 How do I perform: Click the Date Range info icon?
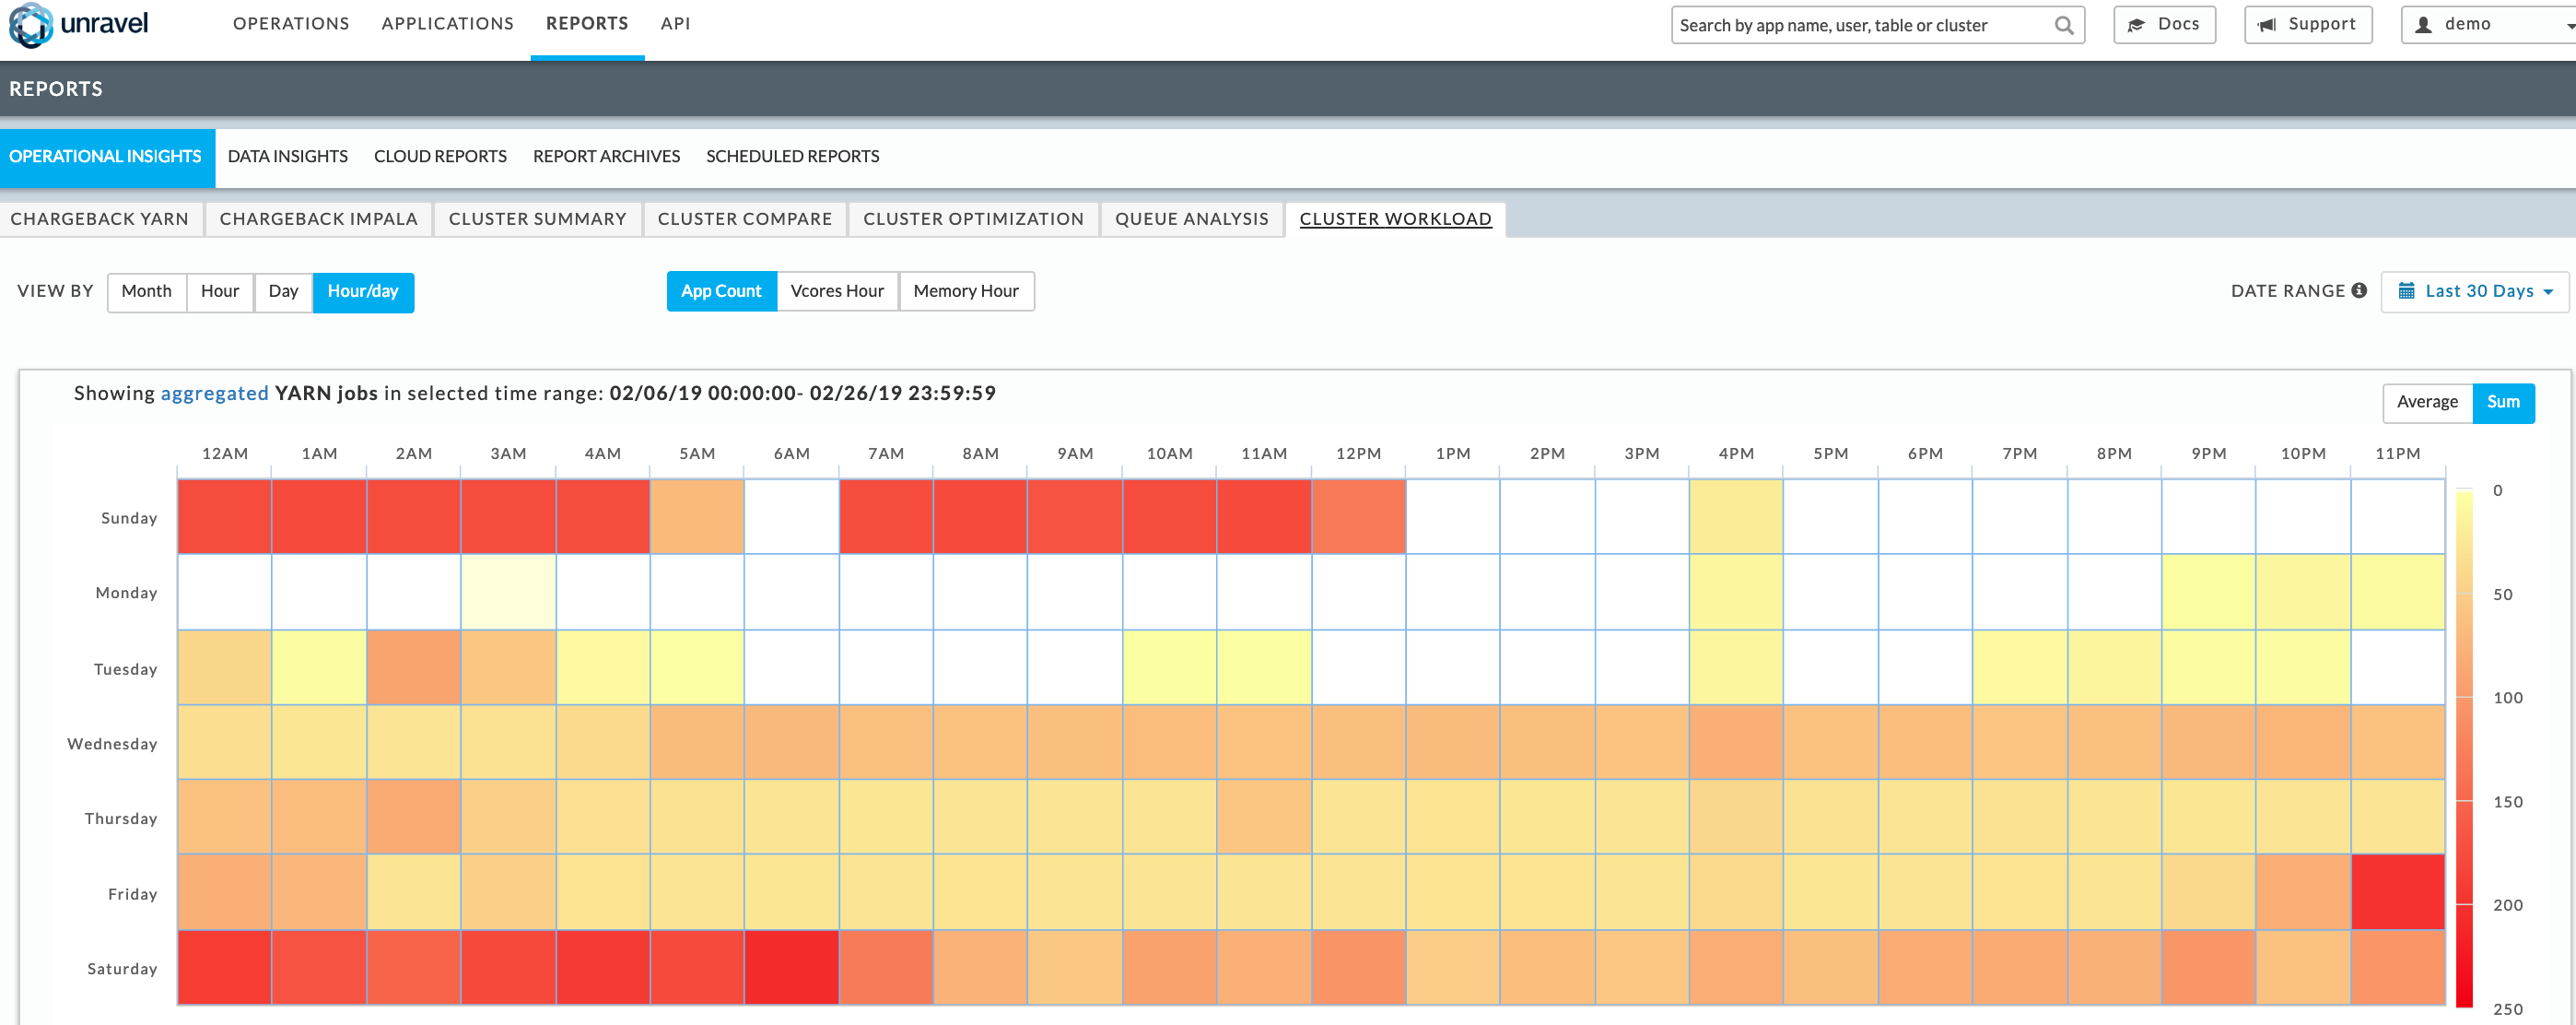click(2359, 291)
